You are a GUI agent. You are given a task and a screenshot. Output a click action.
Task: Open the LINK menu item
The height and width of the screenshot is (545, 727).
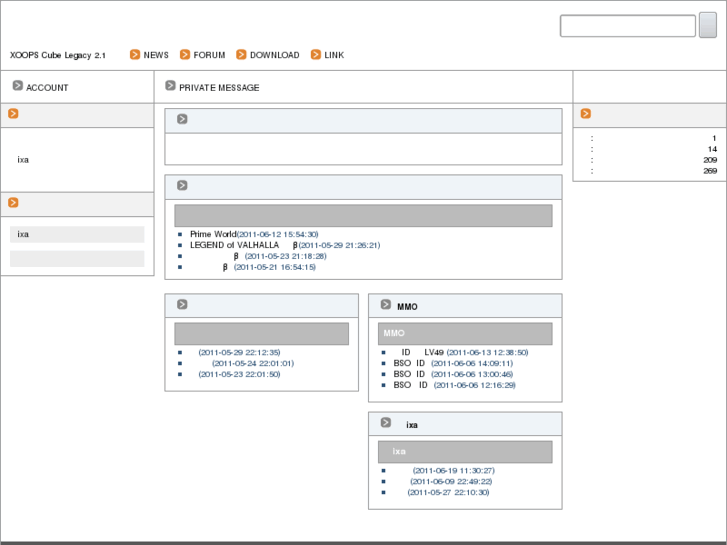pyautogui.click(x=334, y=55)
